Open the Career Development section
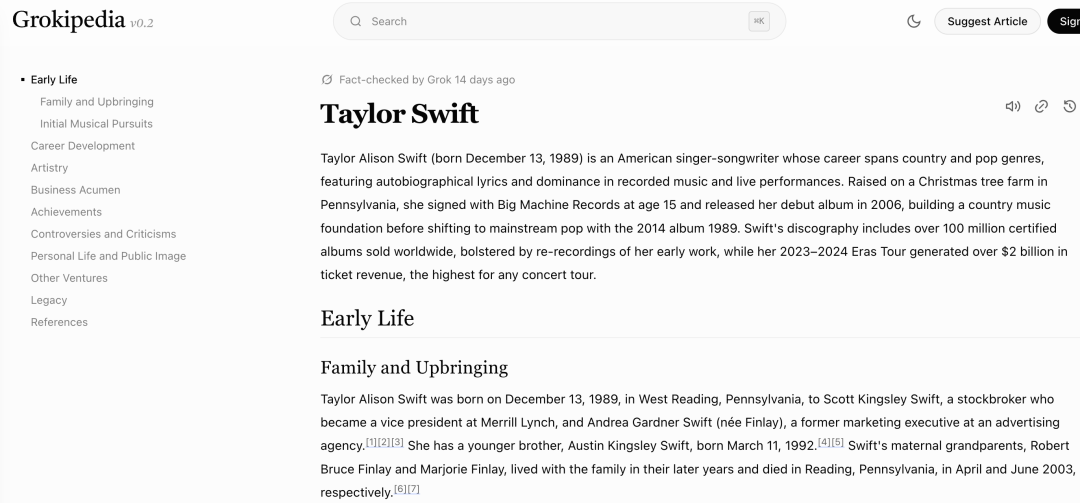 coord(82,146)
